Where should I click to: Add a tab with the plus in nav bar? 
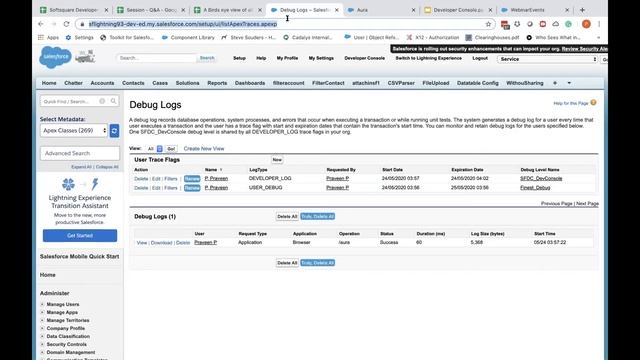[x=555, y=83]
